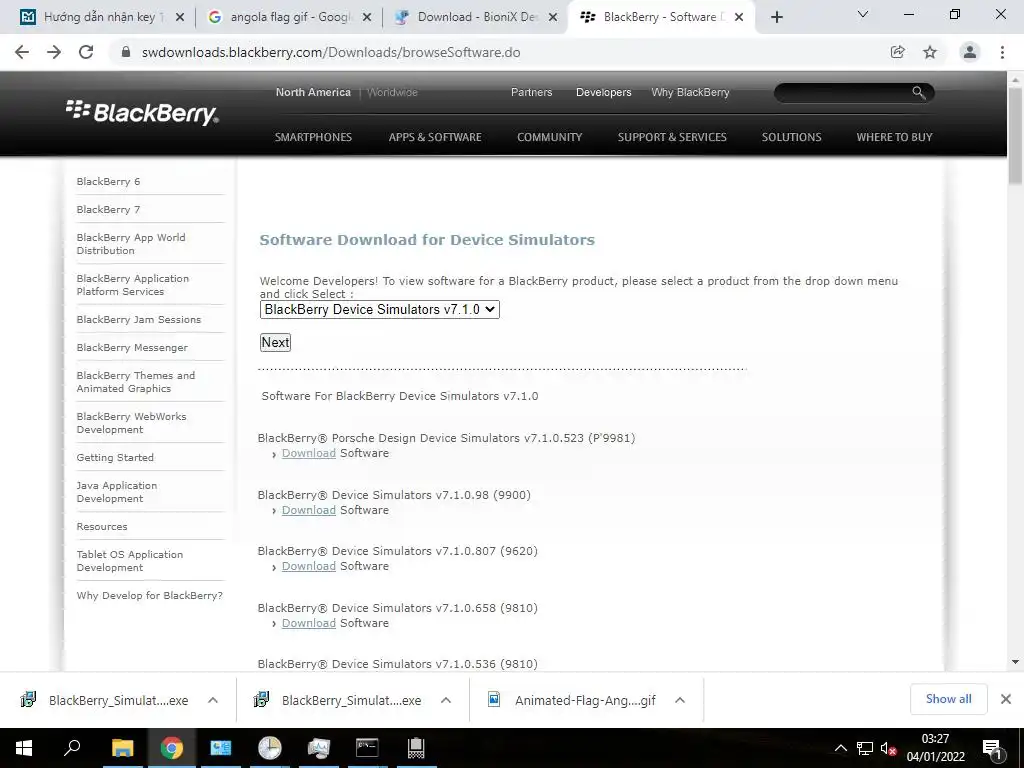Screen dimensions: 1024x768
Task: Open the Device Simulators version dropdown
Action: 379,310
